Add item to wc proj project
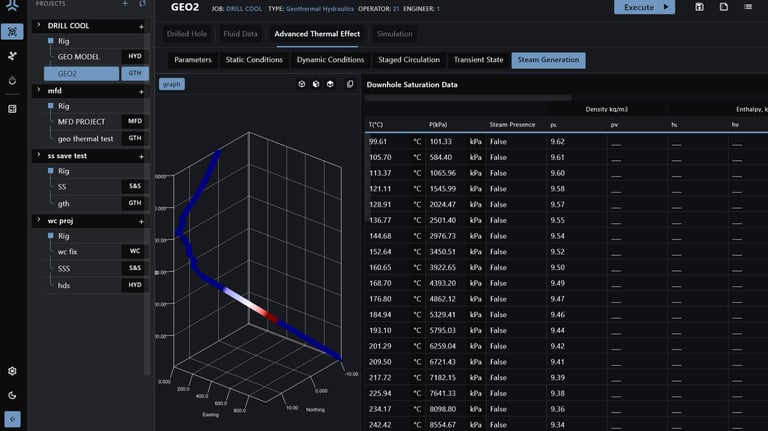 (141, 222)
